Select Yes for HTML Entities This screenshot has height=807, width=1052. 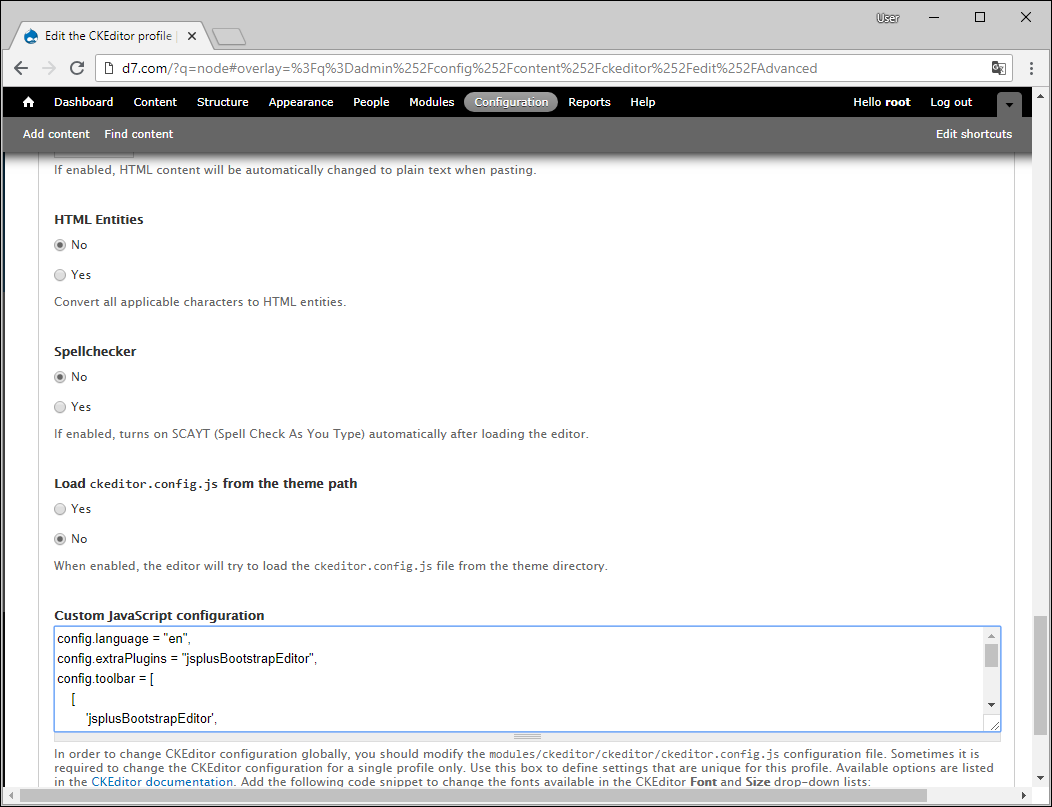click(60, 275)
